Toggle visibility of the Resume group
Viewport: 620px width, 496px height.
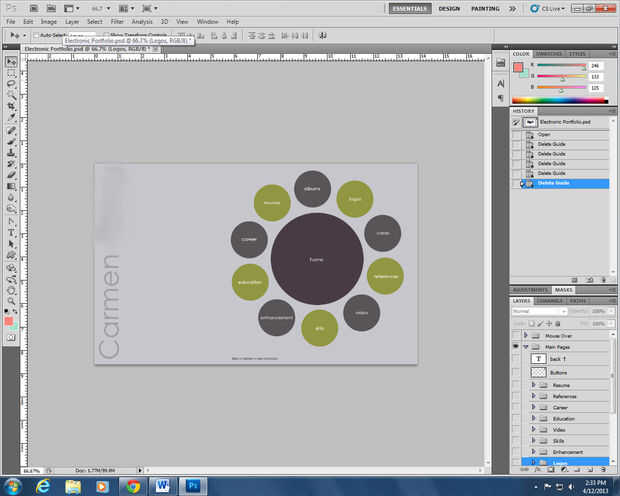516,384
